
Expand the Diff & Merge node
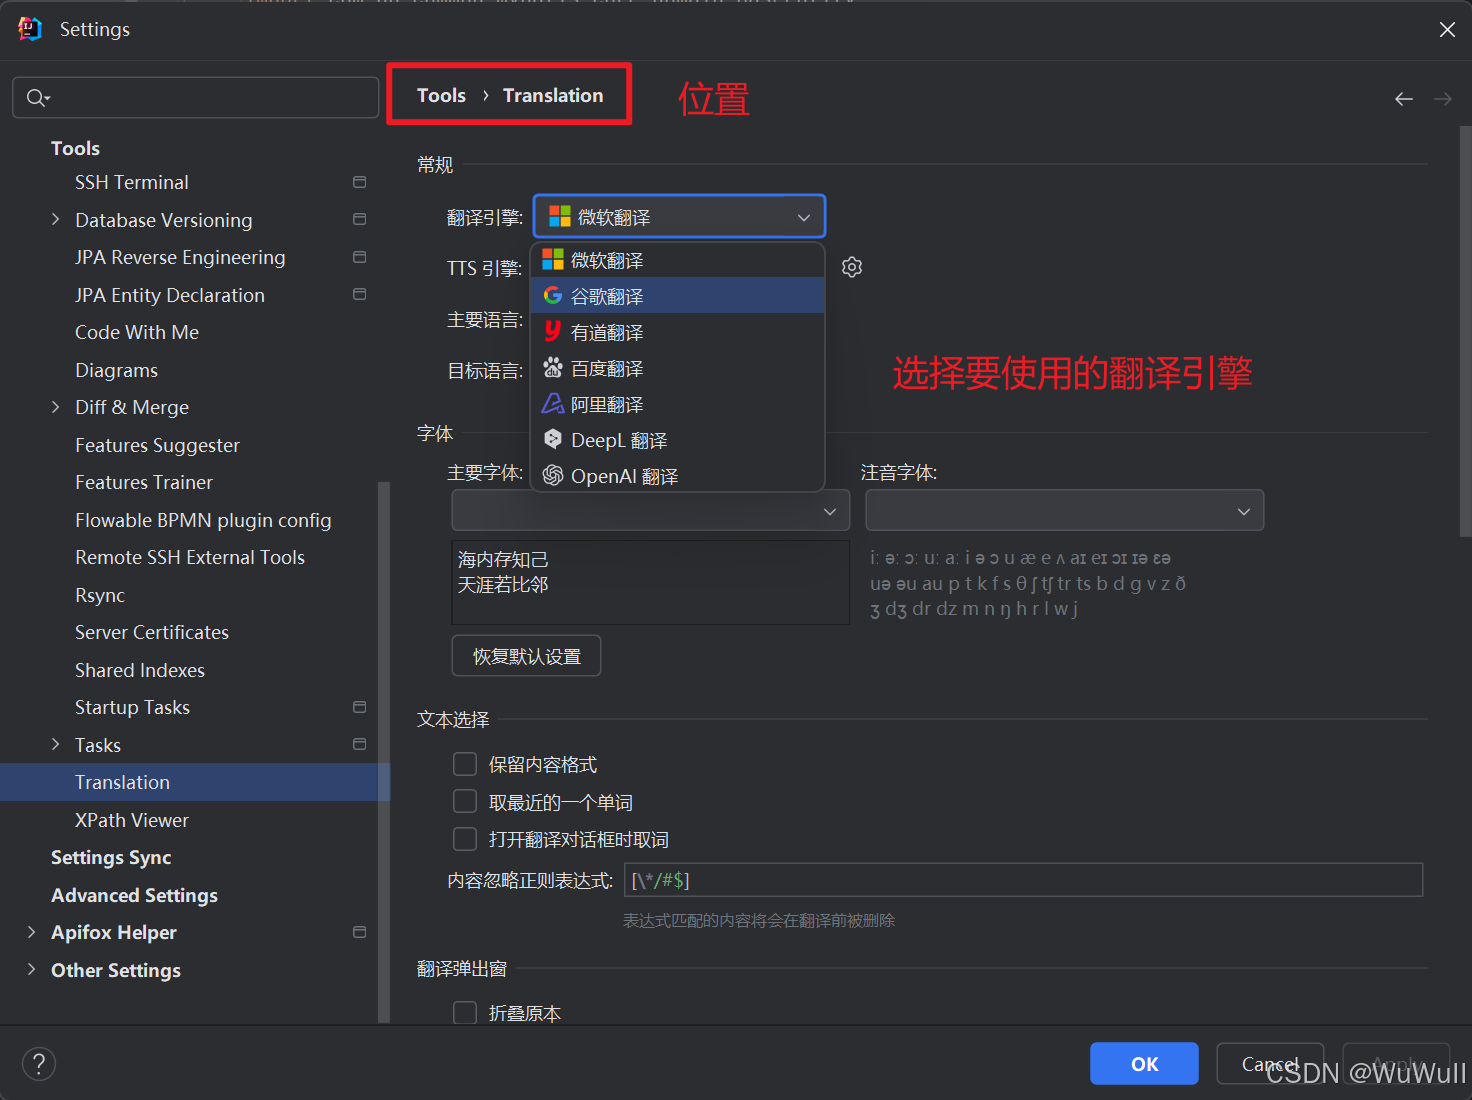(x=56, y=407)
